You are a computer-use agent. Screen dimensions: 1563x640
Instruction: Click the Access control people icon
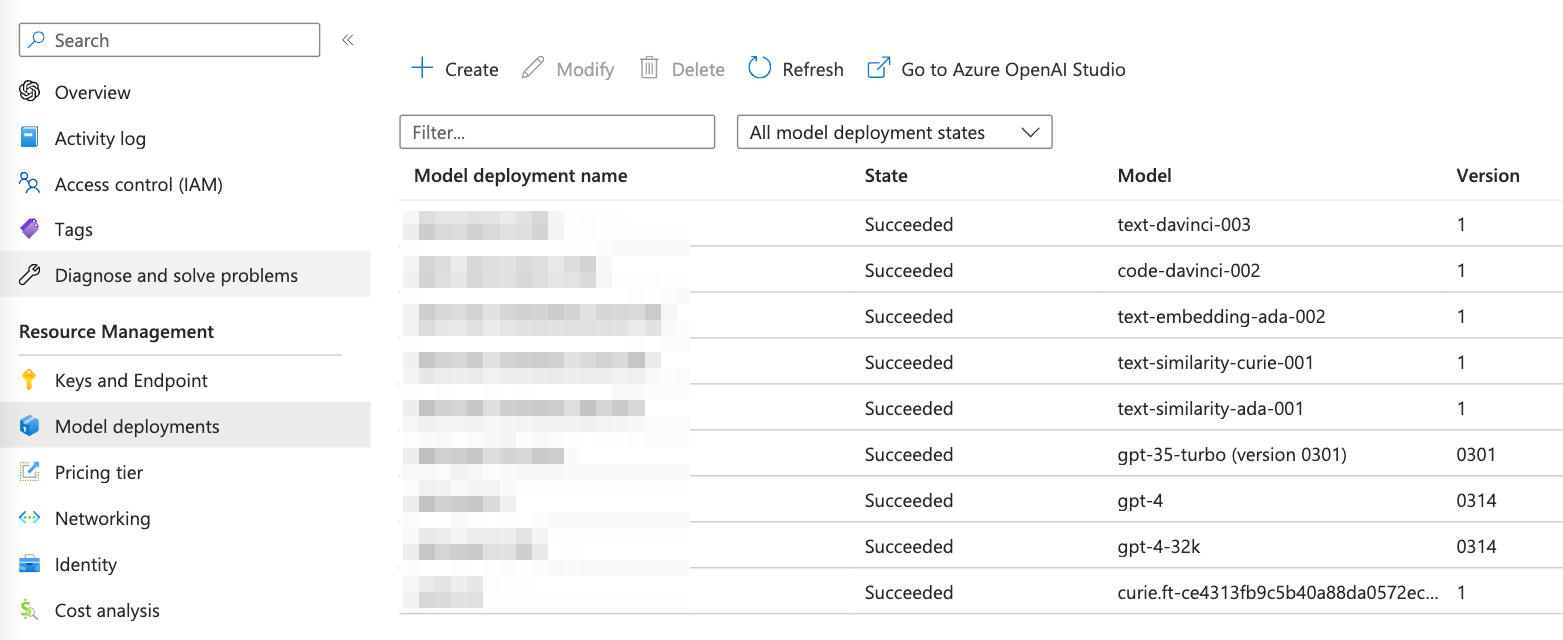(x=30, y=184)
